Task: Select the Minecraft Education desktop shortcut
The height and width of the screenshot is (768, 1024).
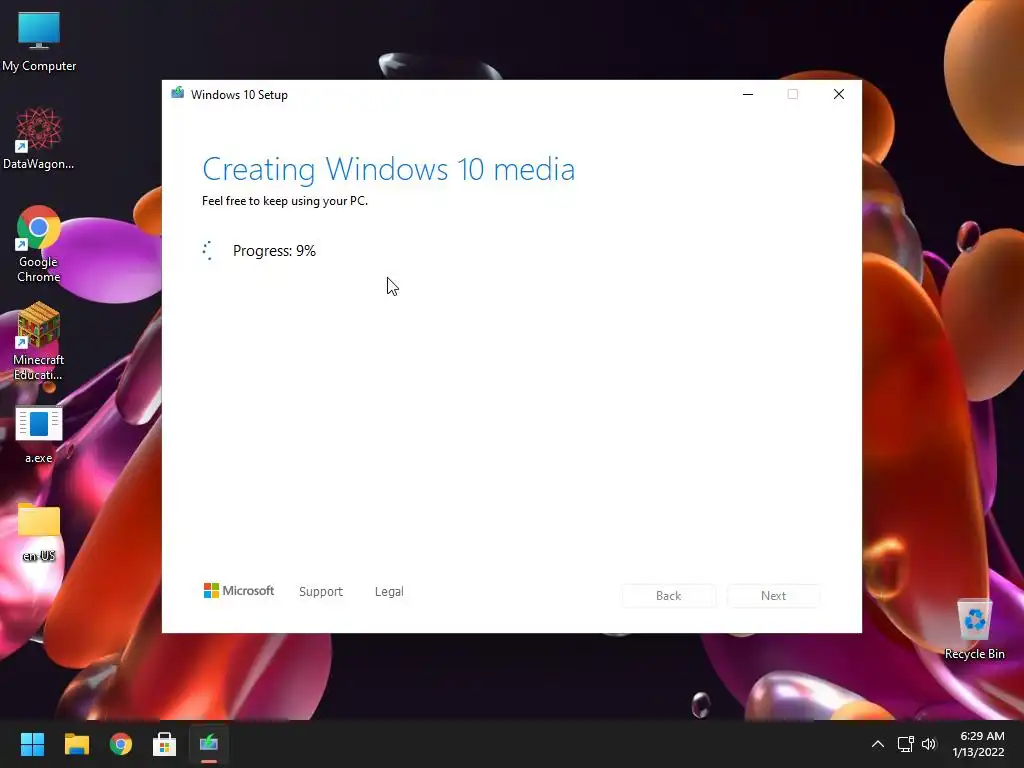Action: point(39,342)
